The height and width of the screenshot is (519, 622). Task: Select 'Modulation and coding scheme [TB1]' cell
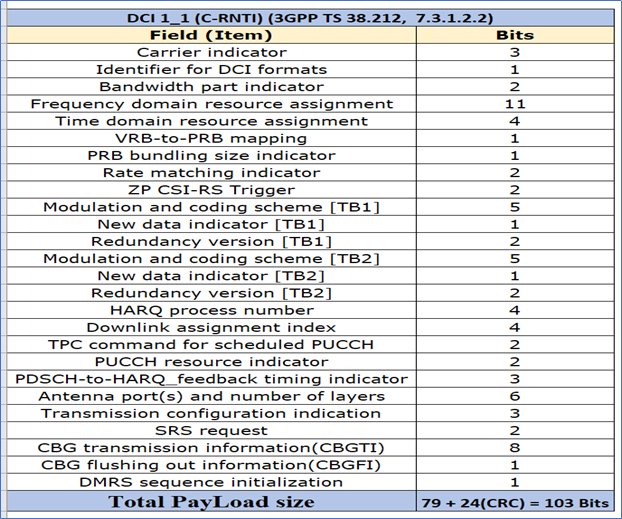coord(211,207)
